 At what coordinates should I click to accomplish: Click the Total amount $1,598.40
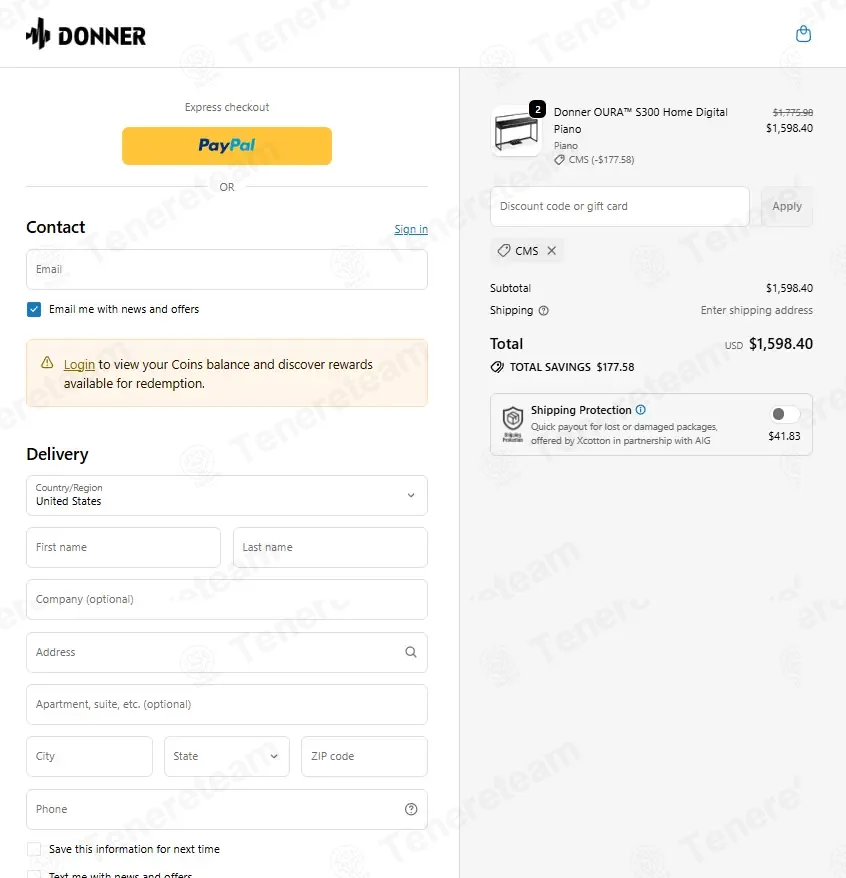pyautogui.click(x=780, y=344)
